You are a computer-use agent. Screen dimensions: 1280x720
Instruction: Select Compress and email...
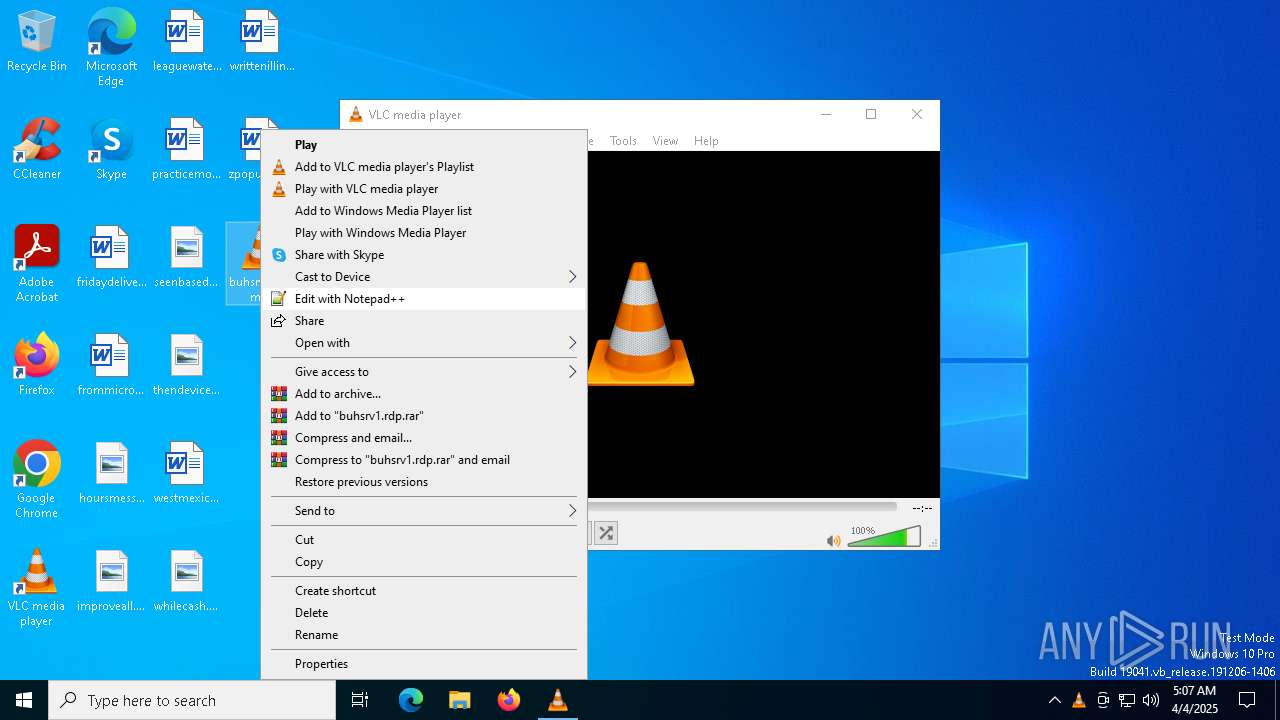pyautogui.click(x=424, y=438)
